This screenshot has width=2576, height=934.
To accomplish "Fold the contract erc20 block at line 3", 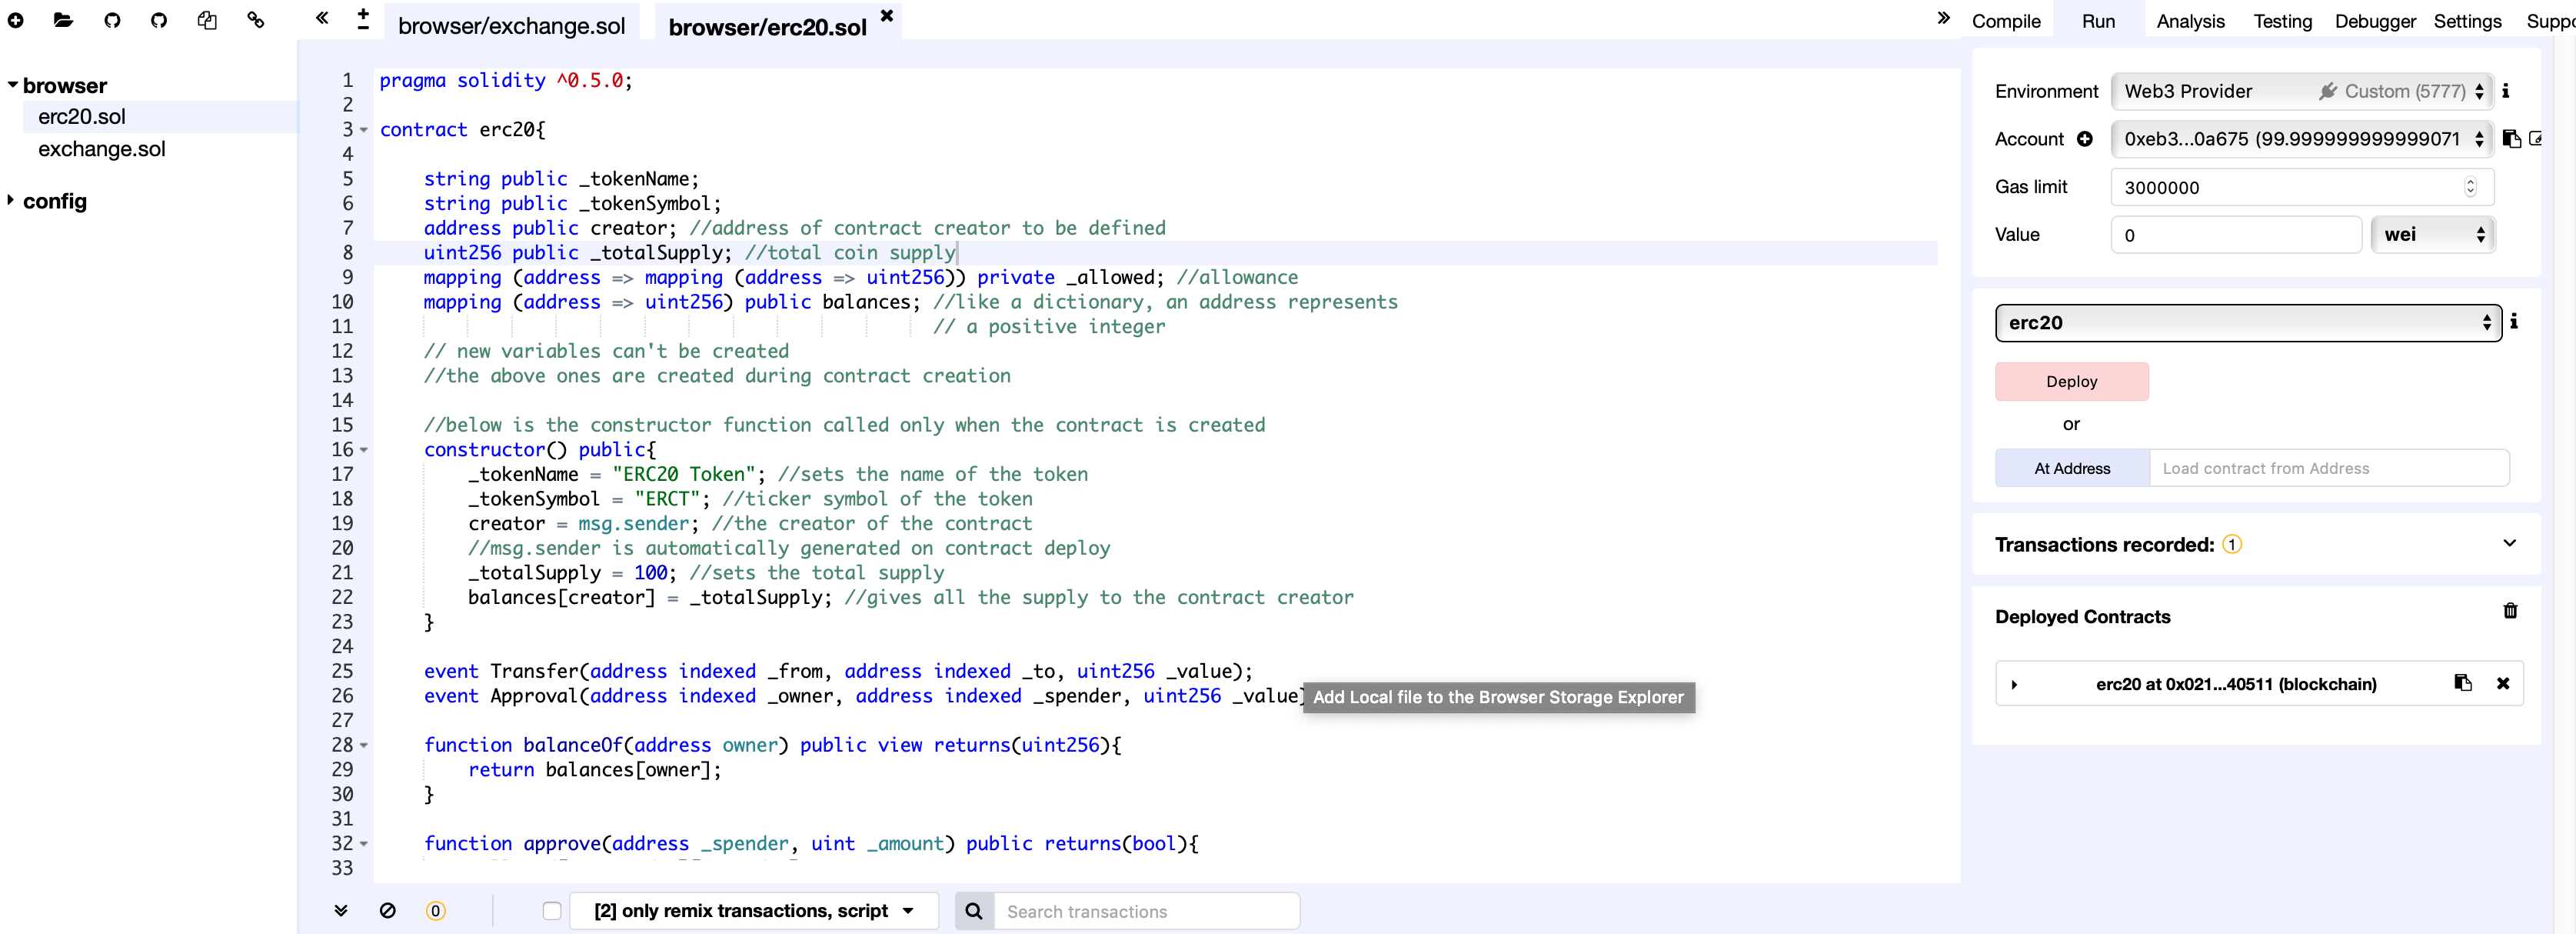I will (364, 130).
